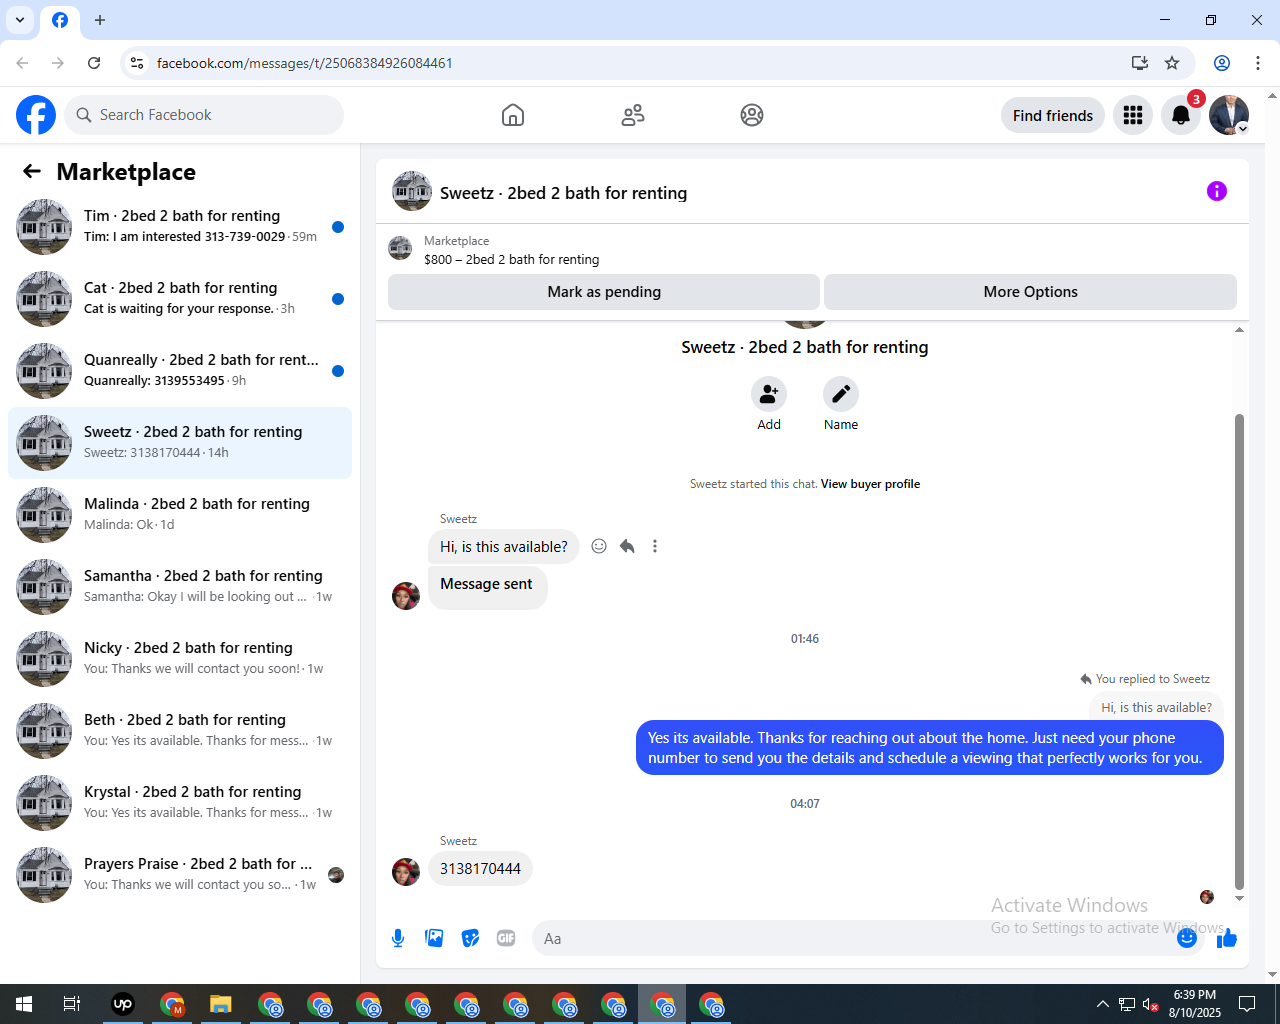Open the account profile picture menu
This screenshot has height=1024, width=1280.
[x=1229, y=115]
